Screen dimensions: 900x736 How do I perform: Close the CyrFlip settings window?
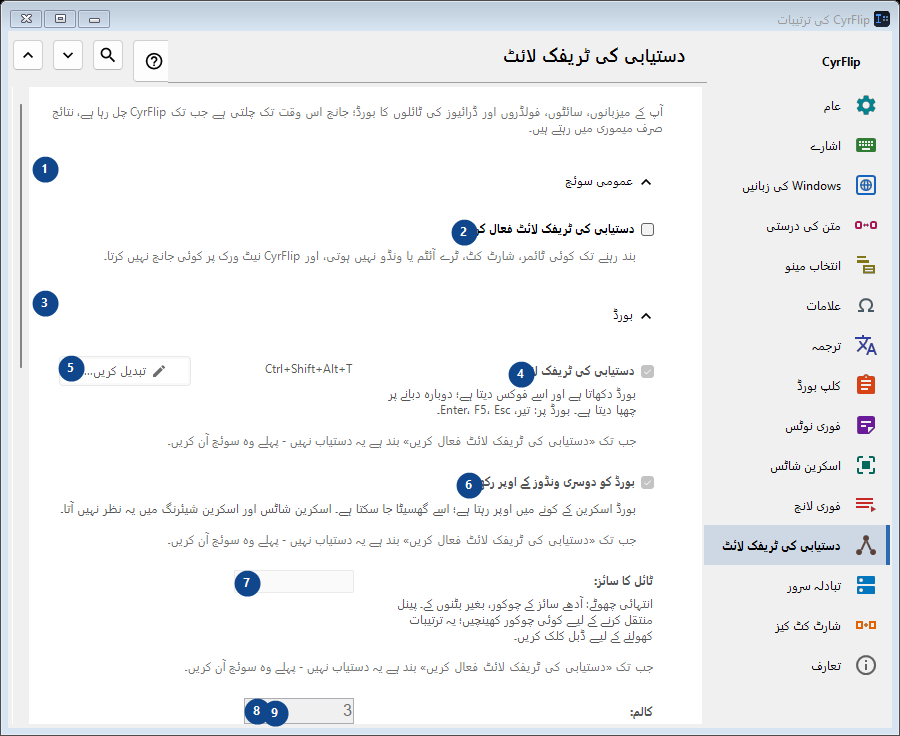pos(26,19)
